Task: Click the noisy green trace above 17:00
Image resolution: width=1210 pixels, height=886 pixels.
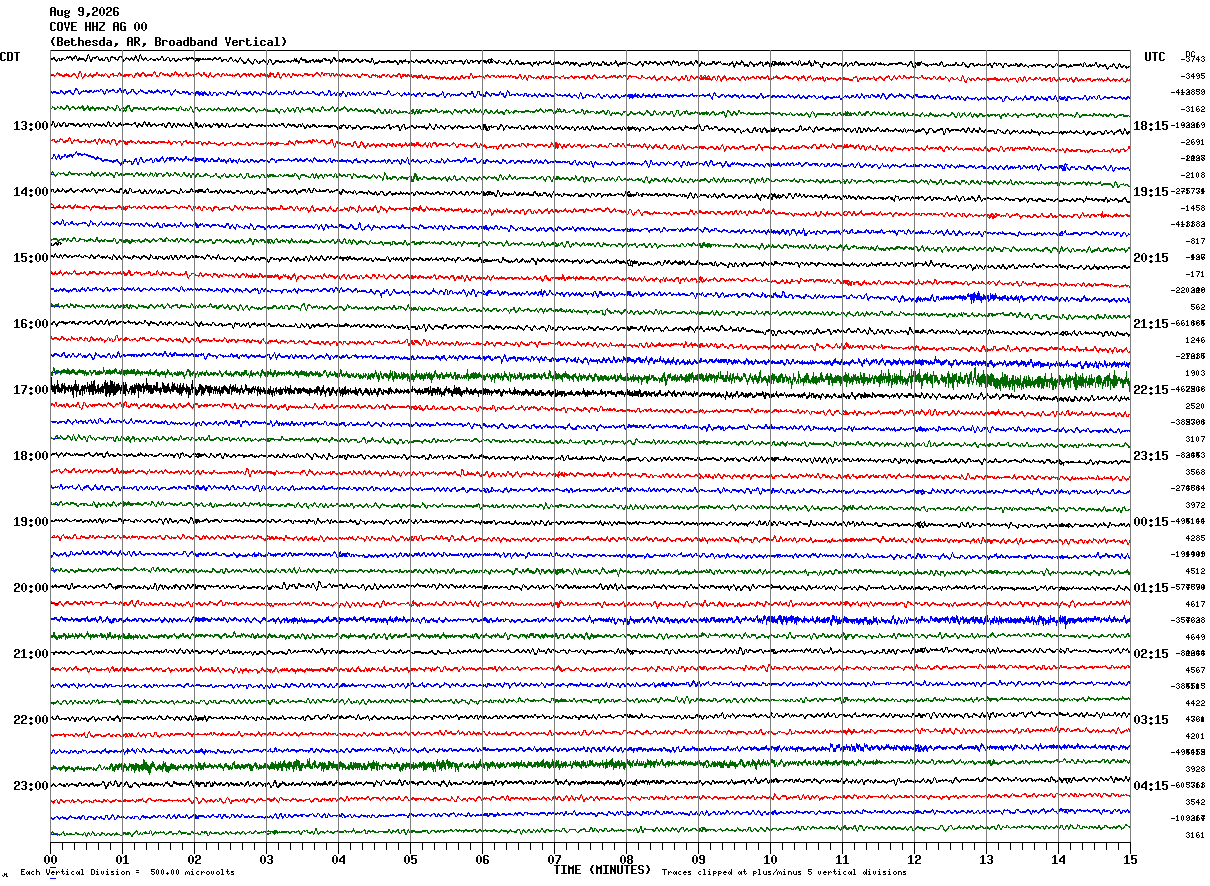Action: coord(590,377)
